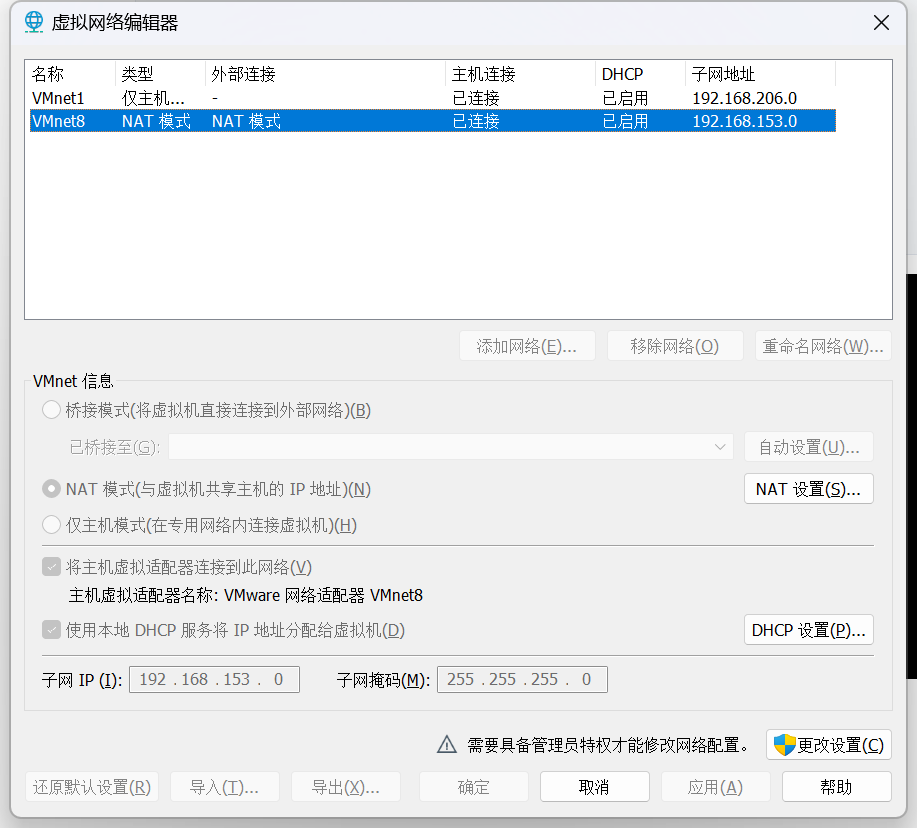Click the 子网 IP input field
The height and width of the screenshot is (828, 917).
[x=214, y=679]
